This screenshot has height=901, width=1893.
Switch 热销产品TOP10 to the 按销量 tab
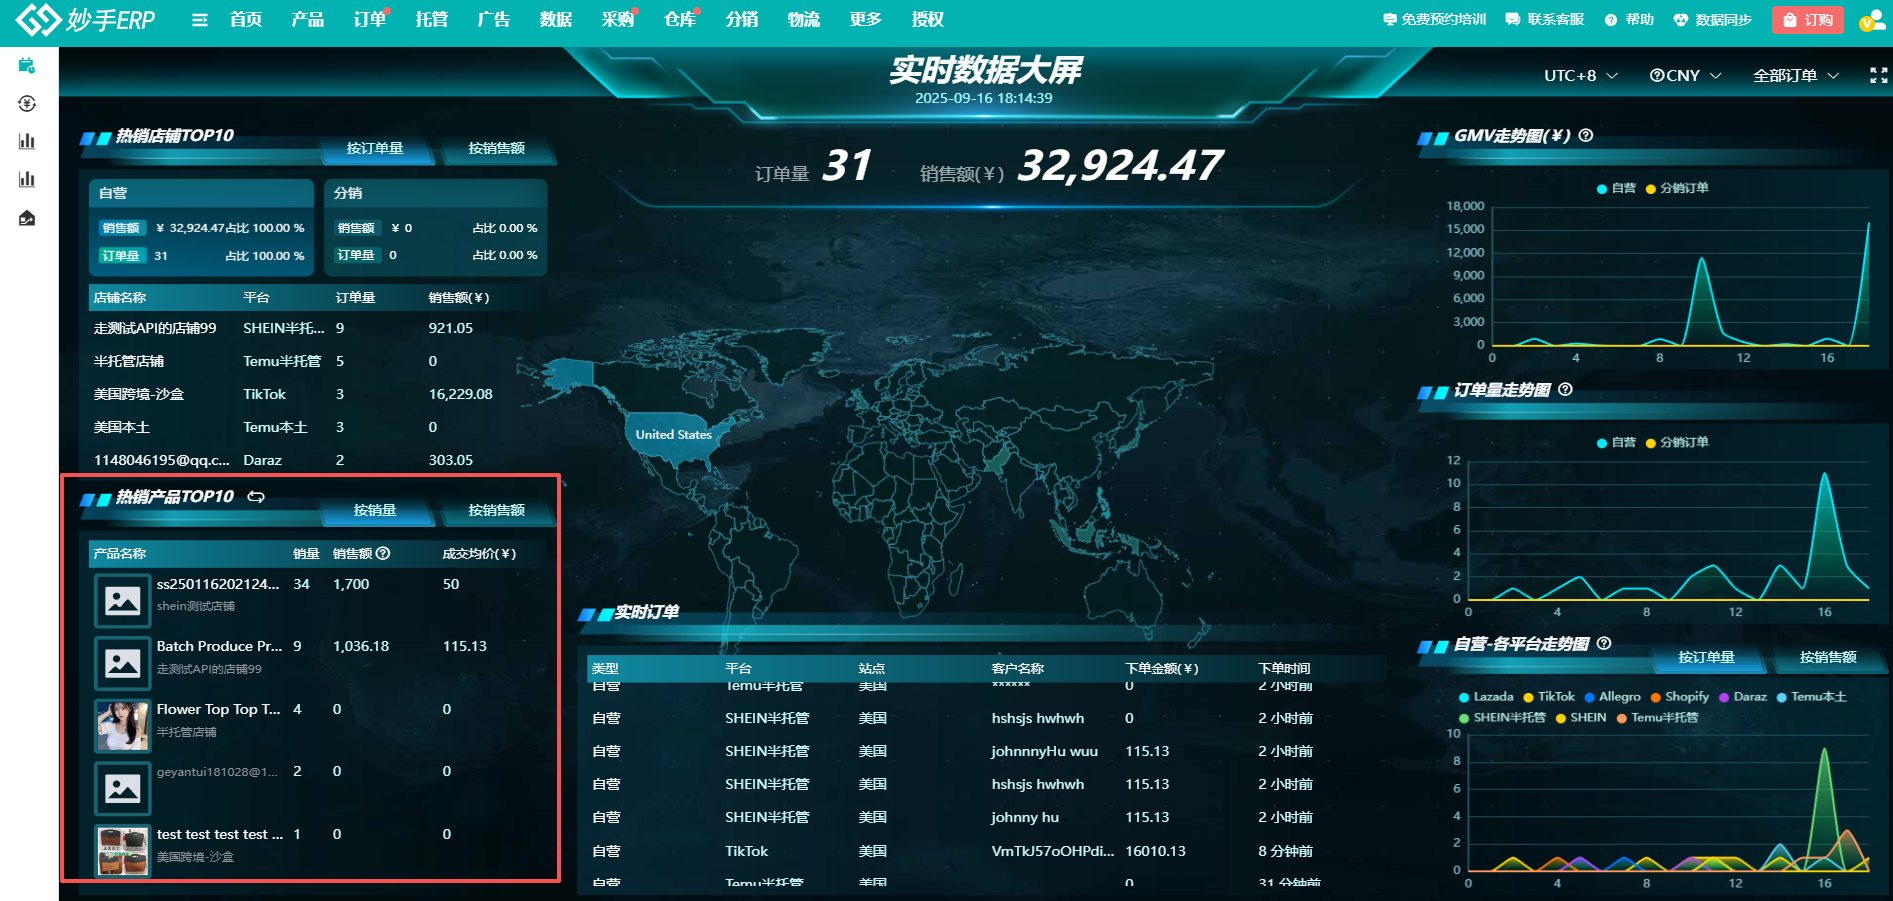point(376,511)
